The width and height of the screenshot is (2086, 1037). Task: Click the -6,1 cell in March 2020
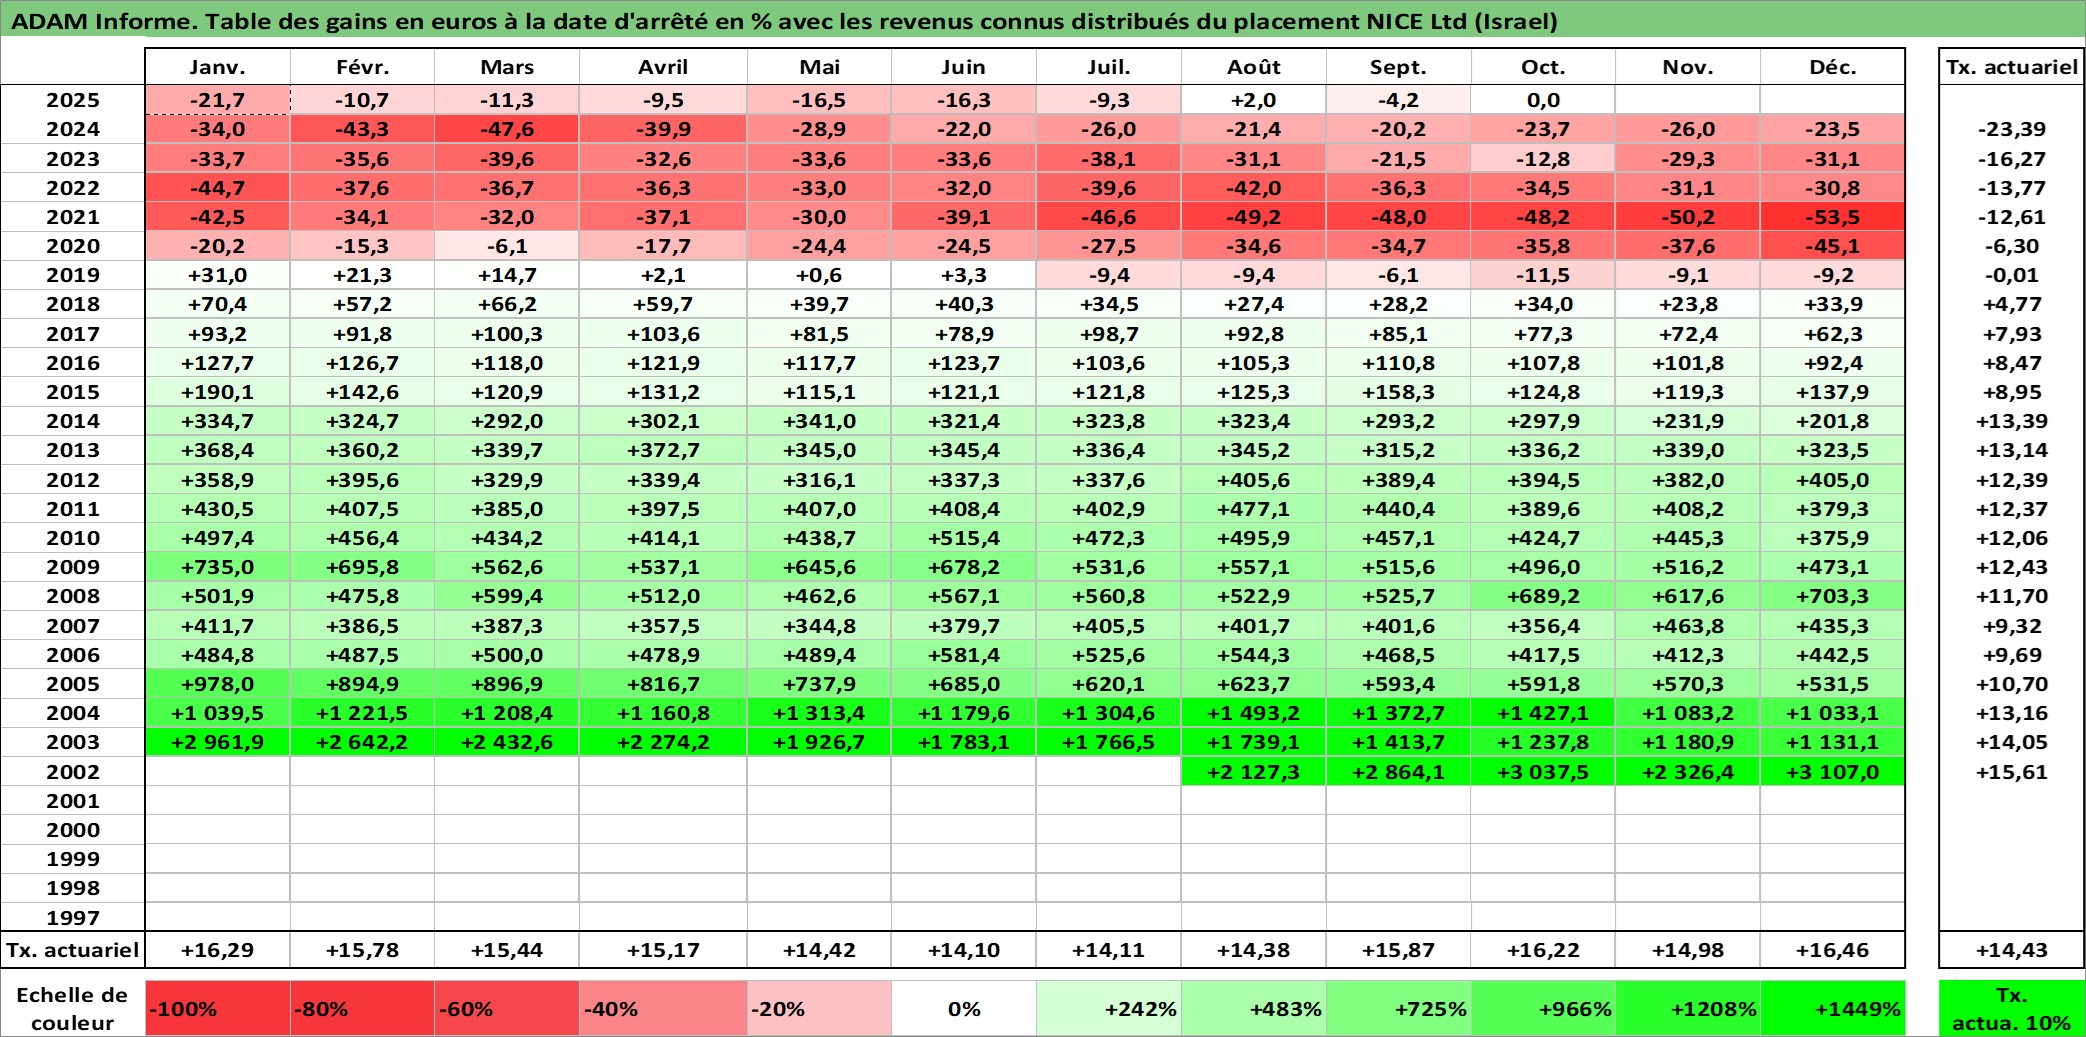tap(507, 246)
